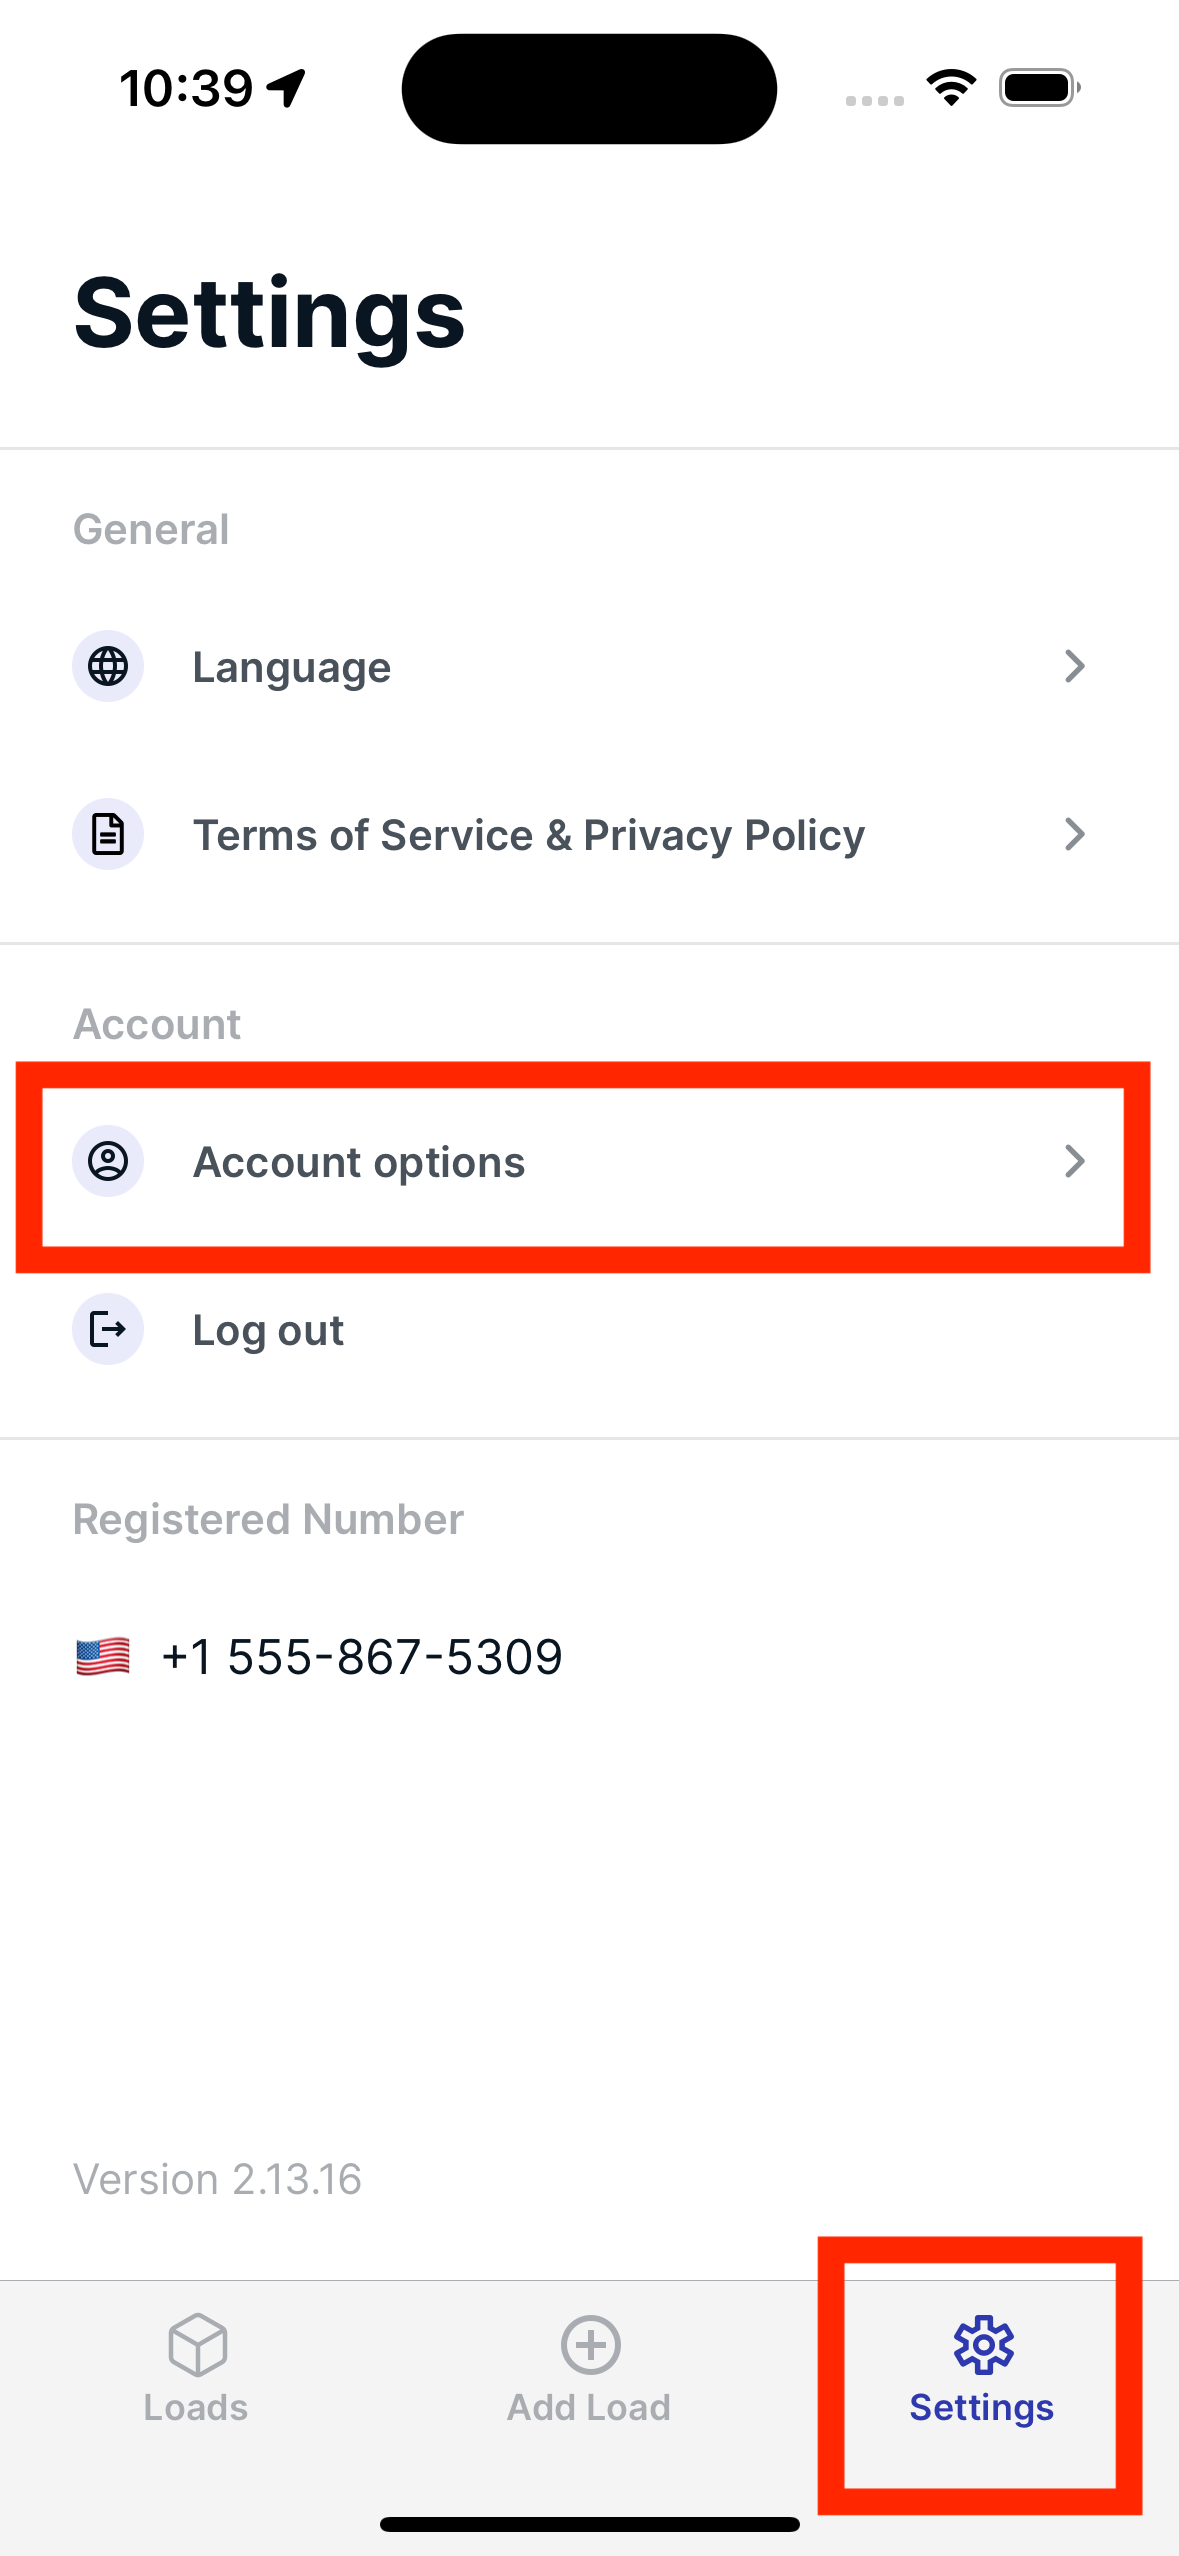This screenshot has width=1179, height=2556.
Task: Tap the Wi-Fi status icon
Action: [x=951, y=88]
